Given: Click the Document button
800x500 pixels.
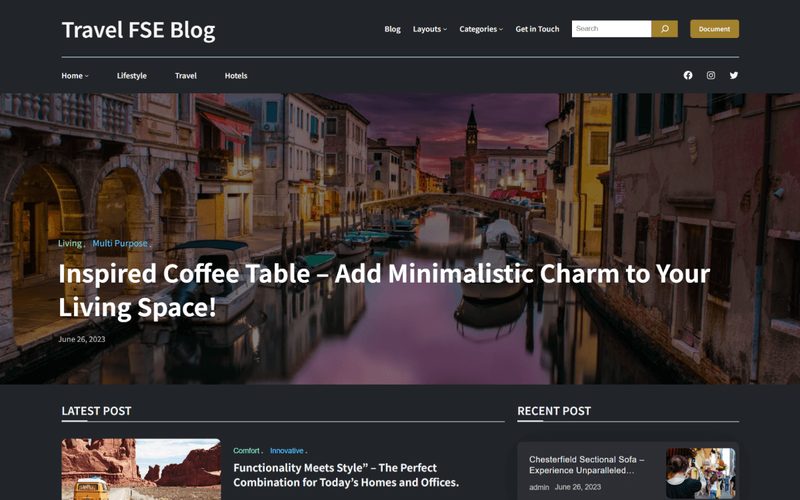Looking at the screenshot, I should pos(714,29).
